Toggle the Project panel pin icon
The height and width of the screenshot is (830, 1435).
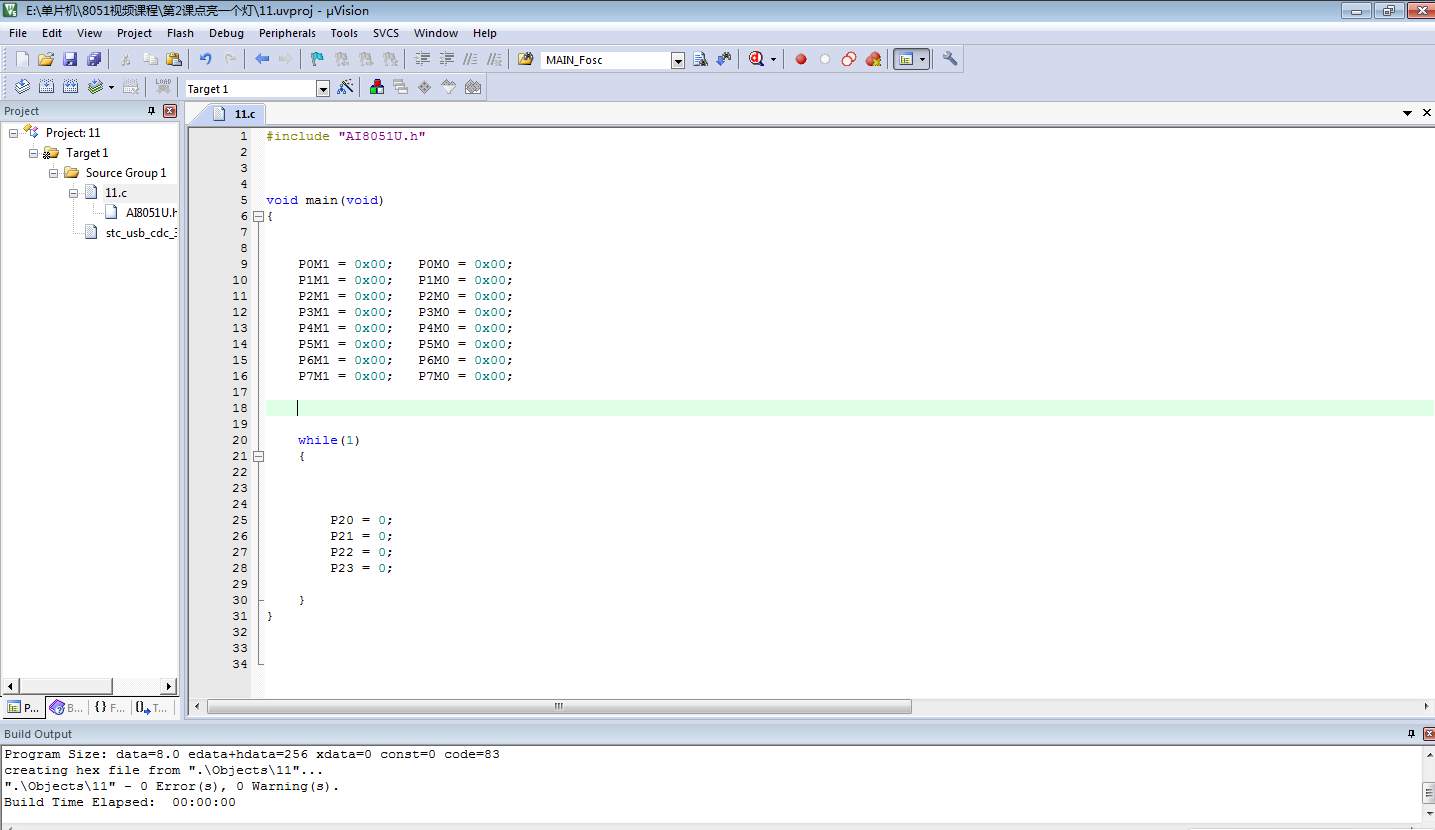(152, 111)
